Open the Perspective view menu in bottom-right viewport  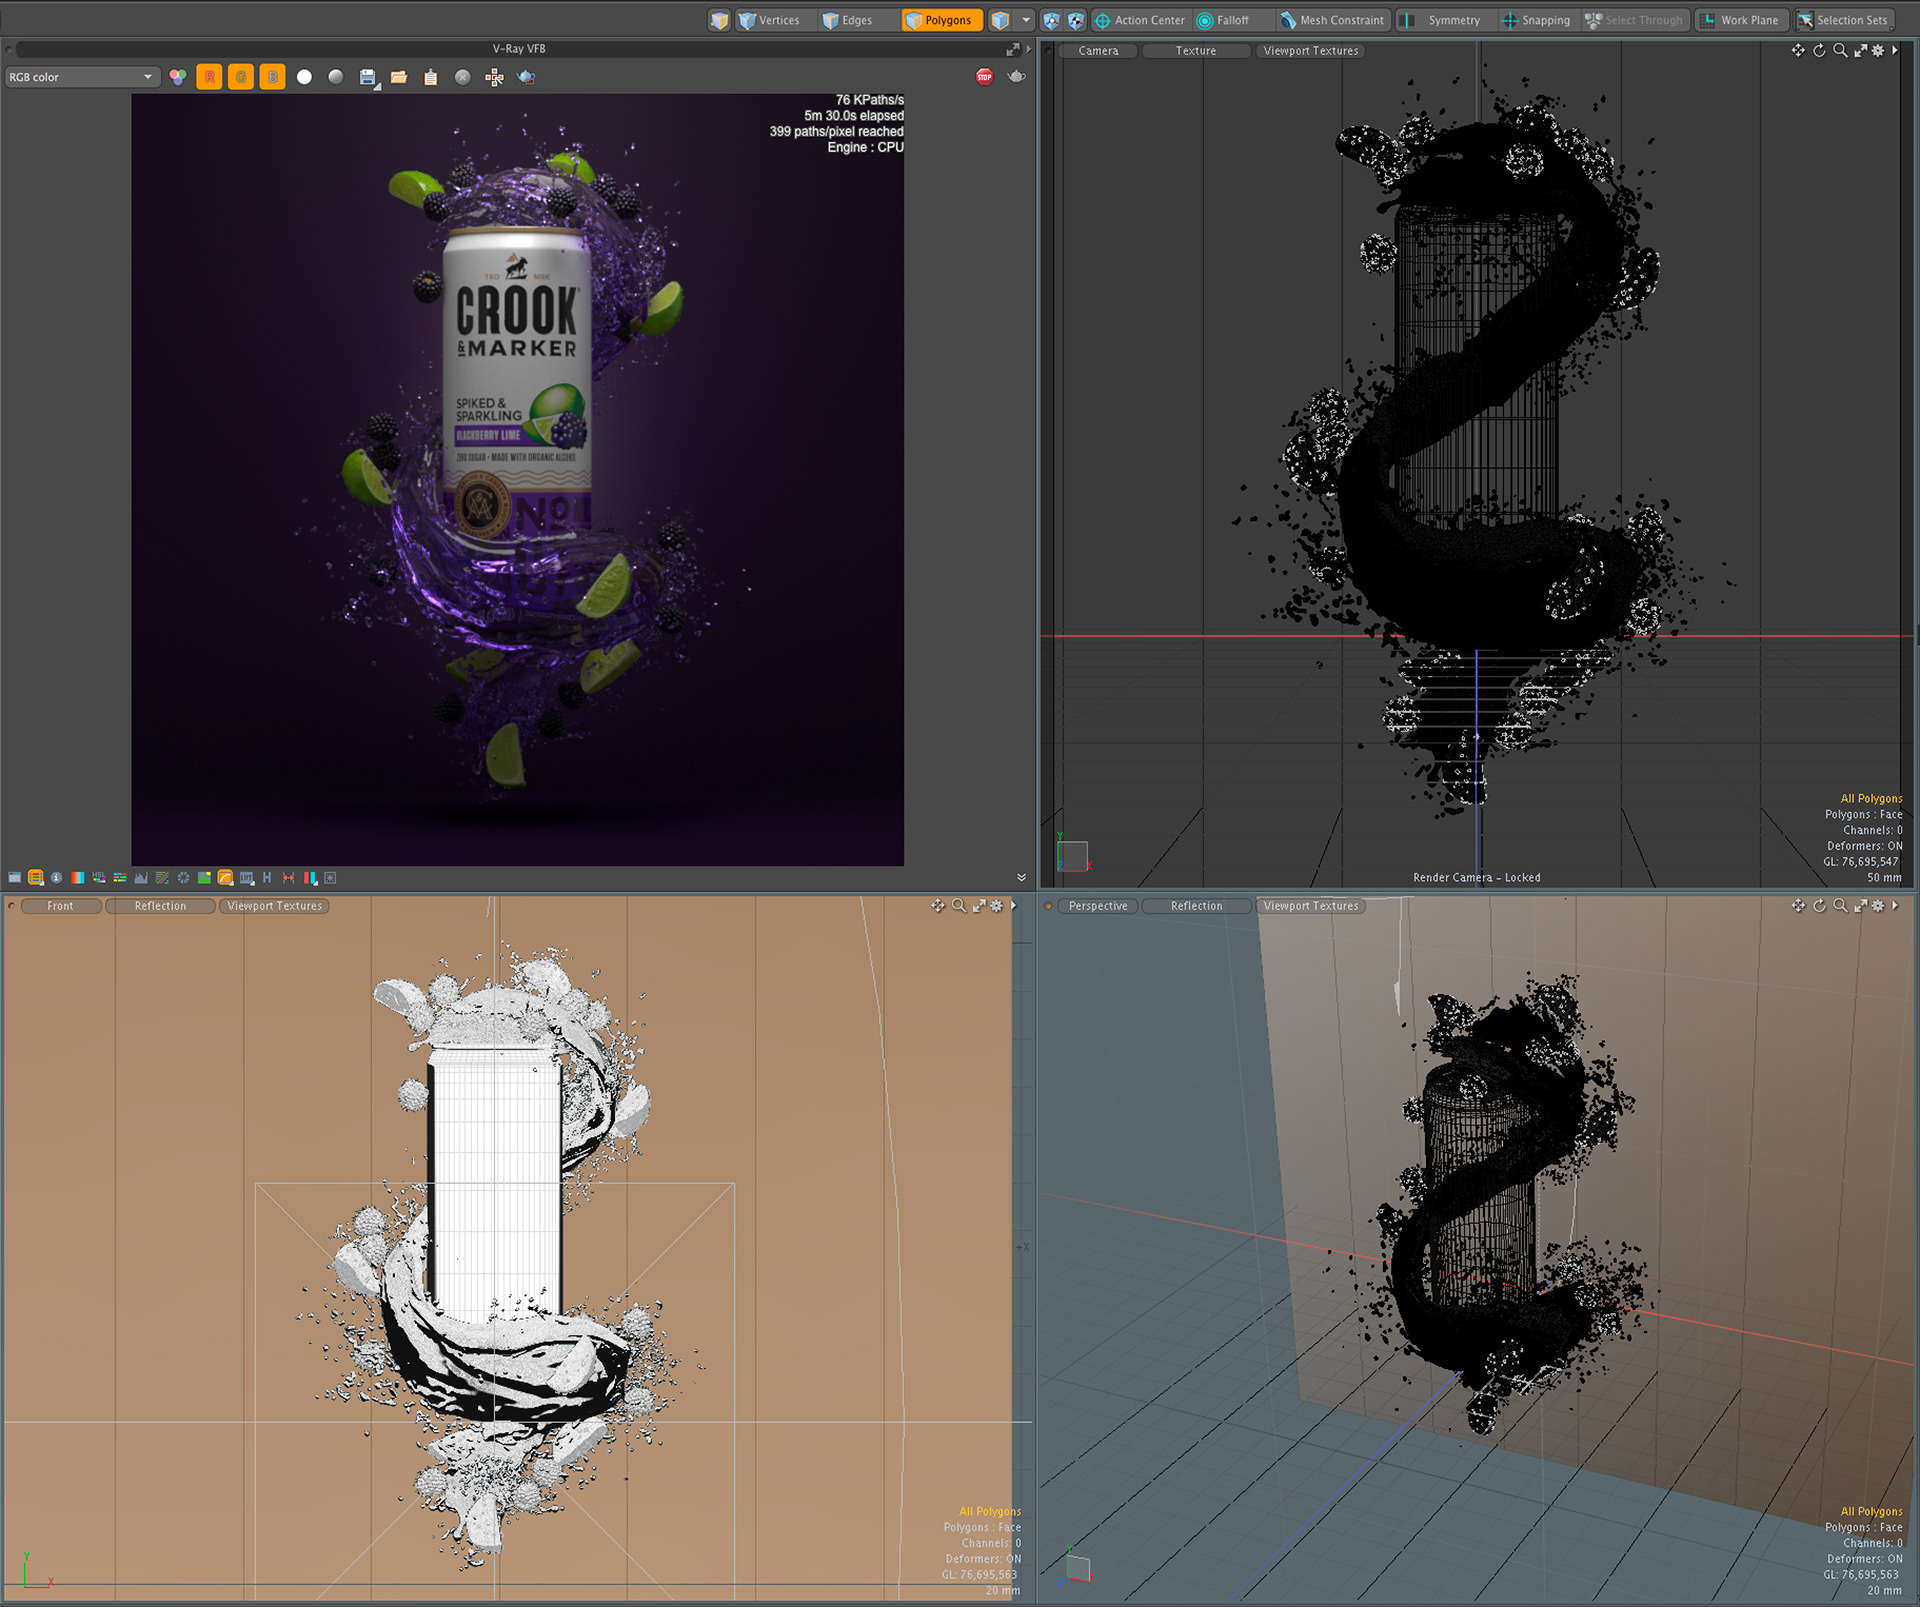(1098, 906)
